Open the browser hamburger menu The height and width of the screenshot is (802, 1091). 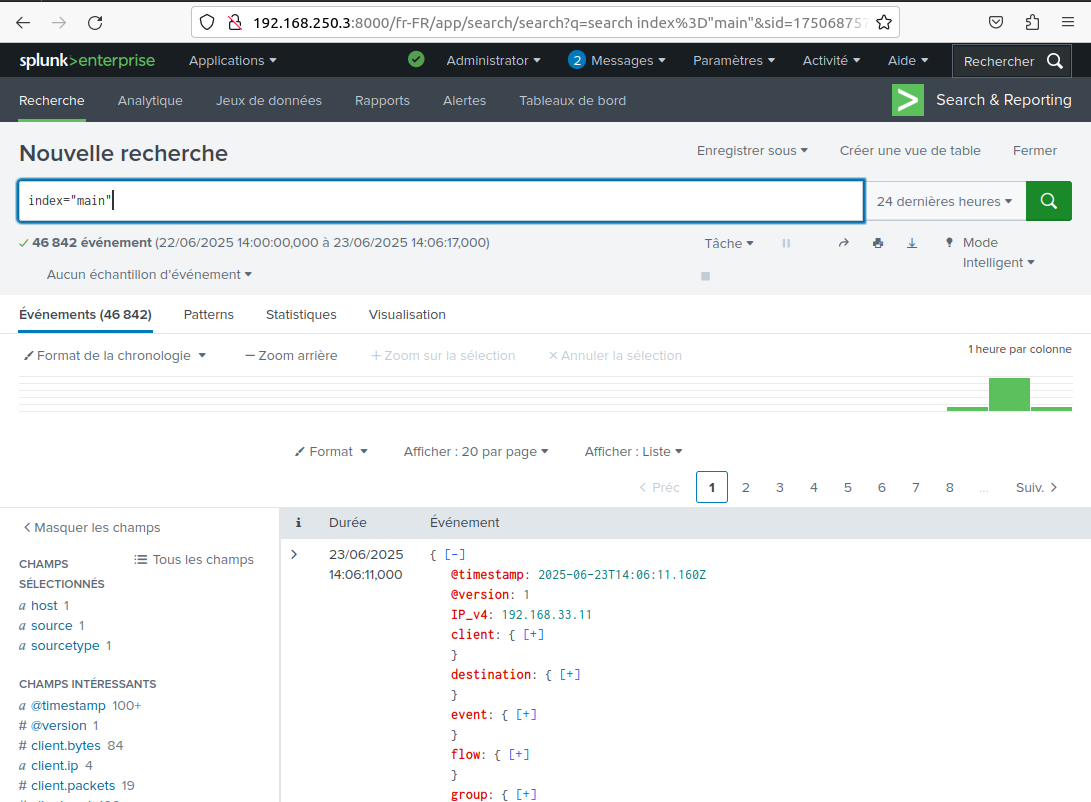pyautogui.click(x=1068, y=23)
